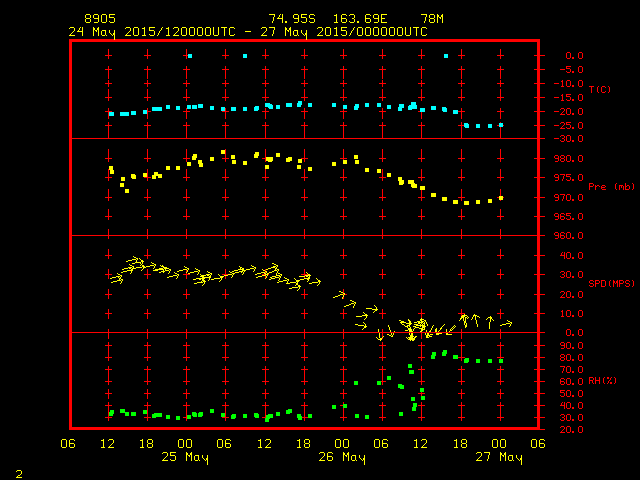
Task: Click the station ID 8905 in the header
Action: (100, 19)
